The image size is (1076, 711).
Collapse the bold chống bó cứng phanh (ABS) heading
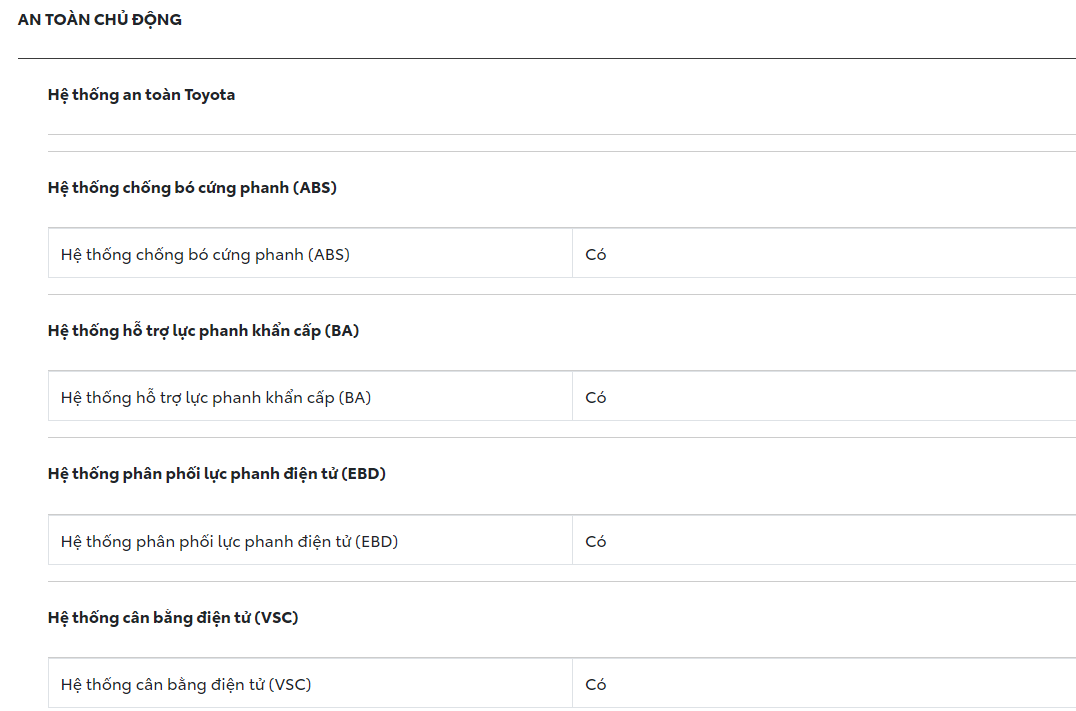(x=192, y=188)
